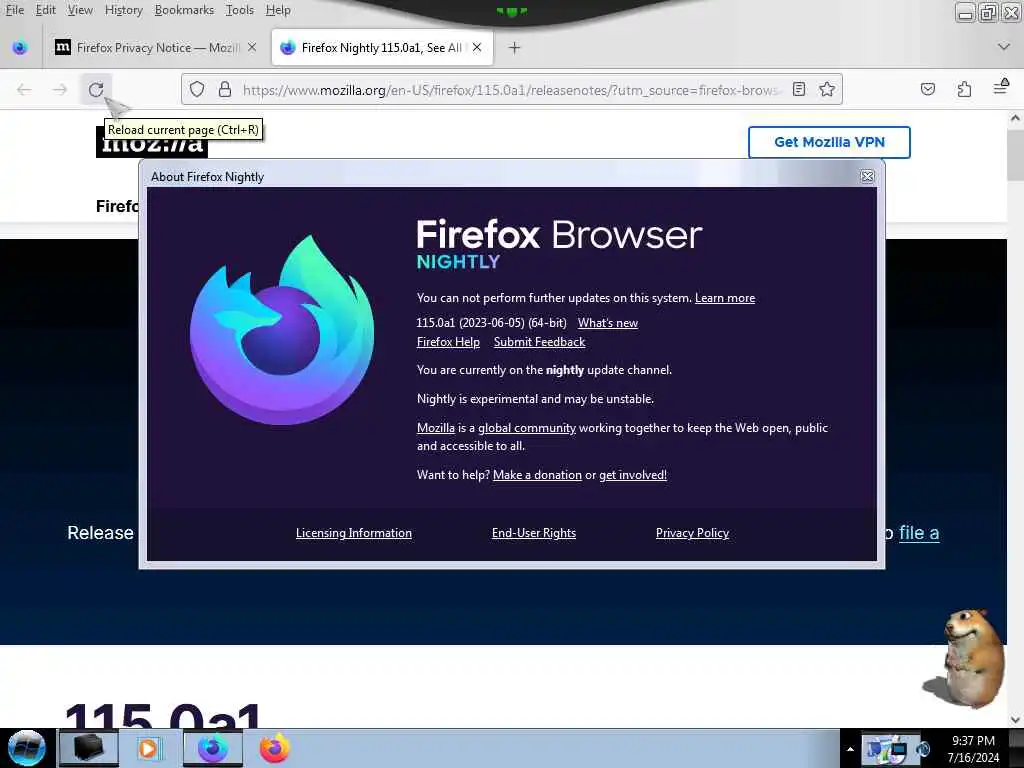This screenshot has width=1024, height=768.
Task: Open a new tab with plus button
Action: point(515,48)
